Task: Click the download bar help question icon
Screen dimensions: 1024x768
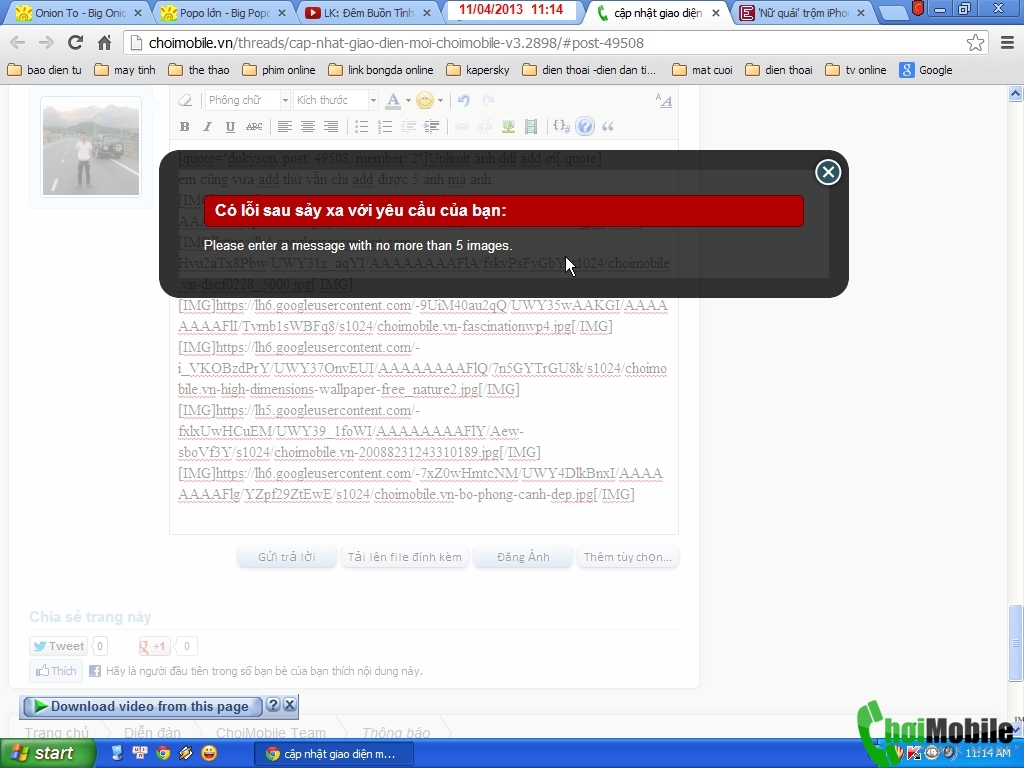Action: 274,705
